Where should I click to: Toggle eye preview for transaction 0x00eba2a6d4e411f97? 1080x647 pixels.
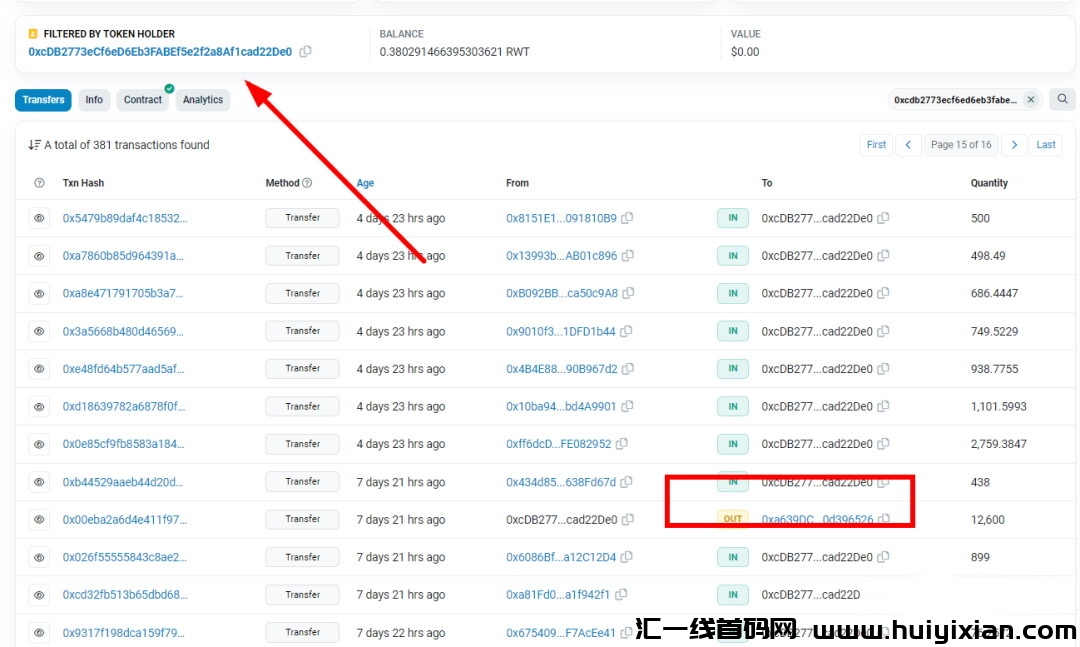(x=39, y=520)
